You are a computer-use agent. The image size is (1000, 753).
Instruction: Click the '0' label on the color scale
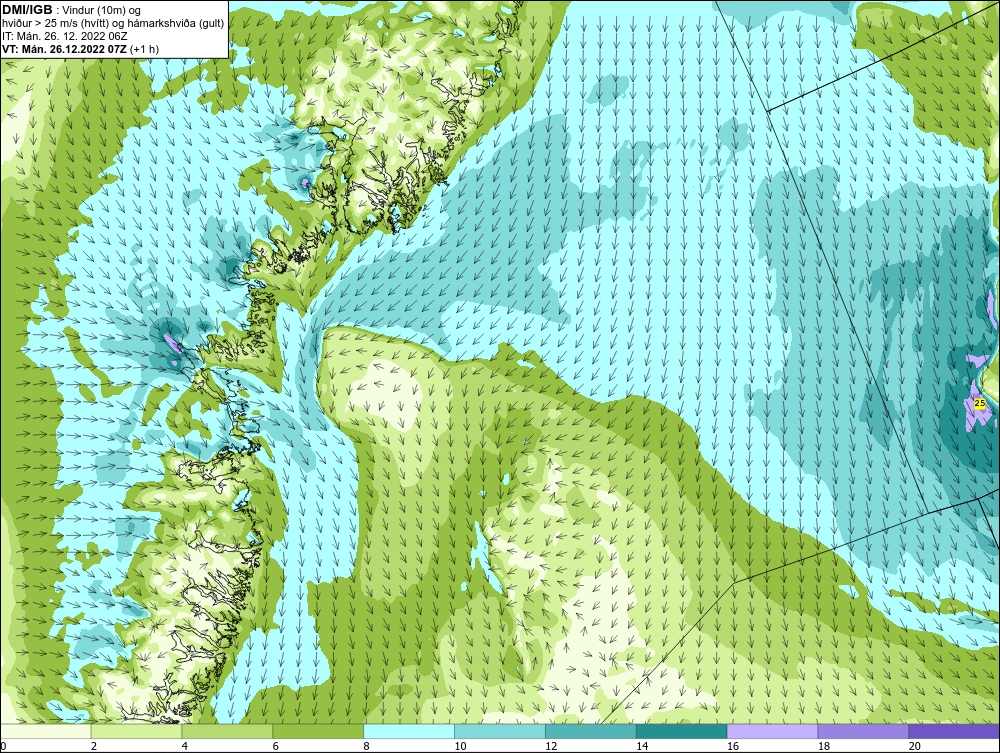pos(3,746)
